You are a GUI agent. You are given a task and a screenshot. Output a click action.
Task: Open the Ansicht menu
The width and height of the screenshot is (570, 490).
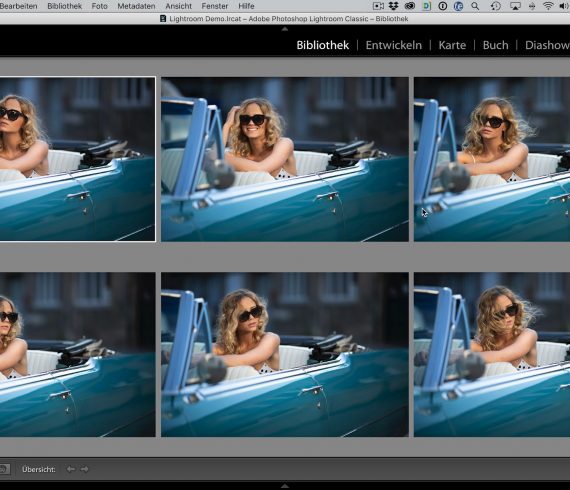click(x=178, y=6)
